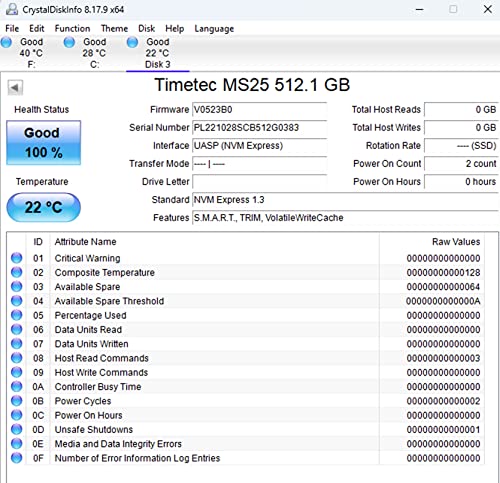Image resolution: width=500 pixels, height=483 pixels.
Task: Click the Power On Count value 2 count
Action: tap(461, 164)
